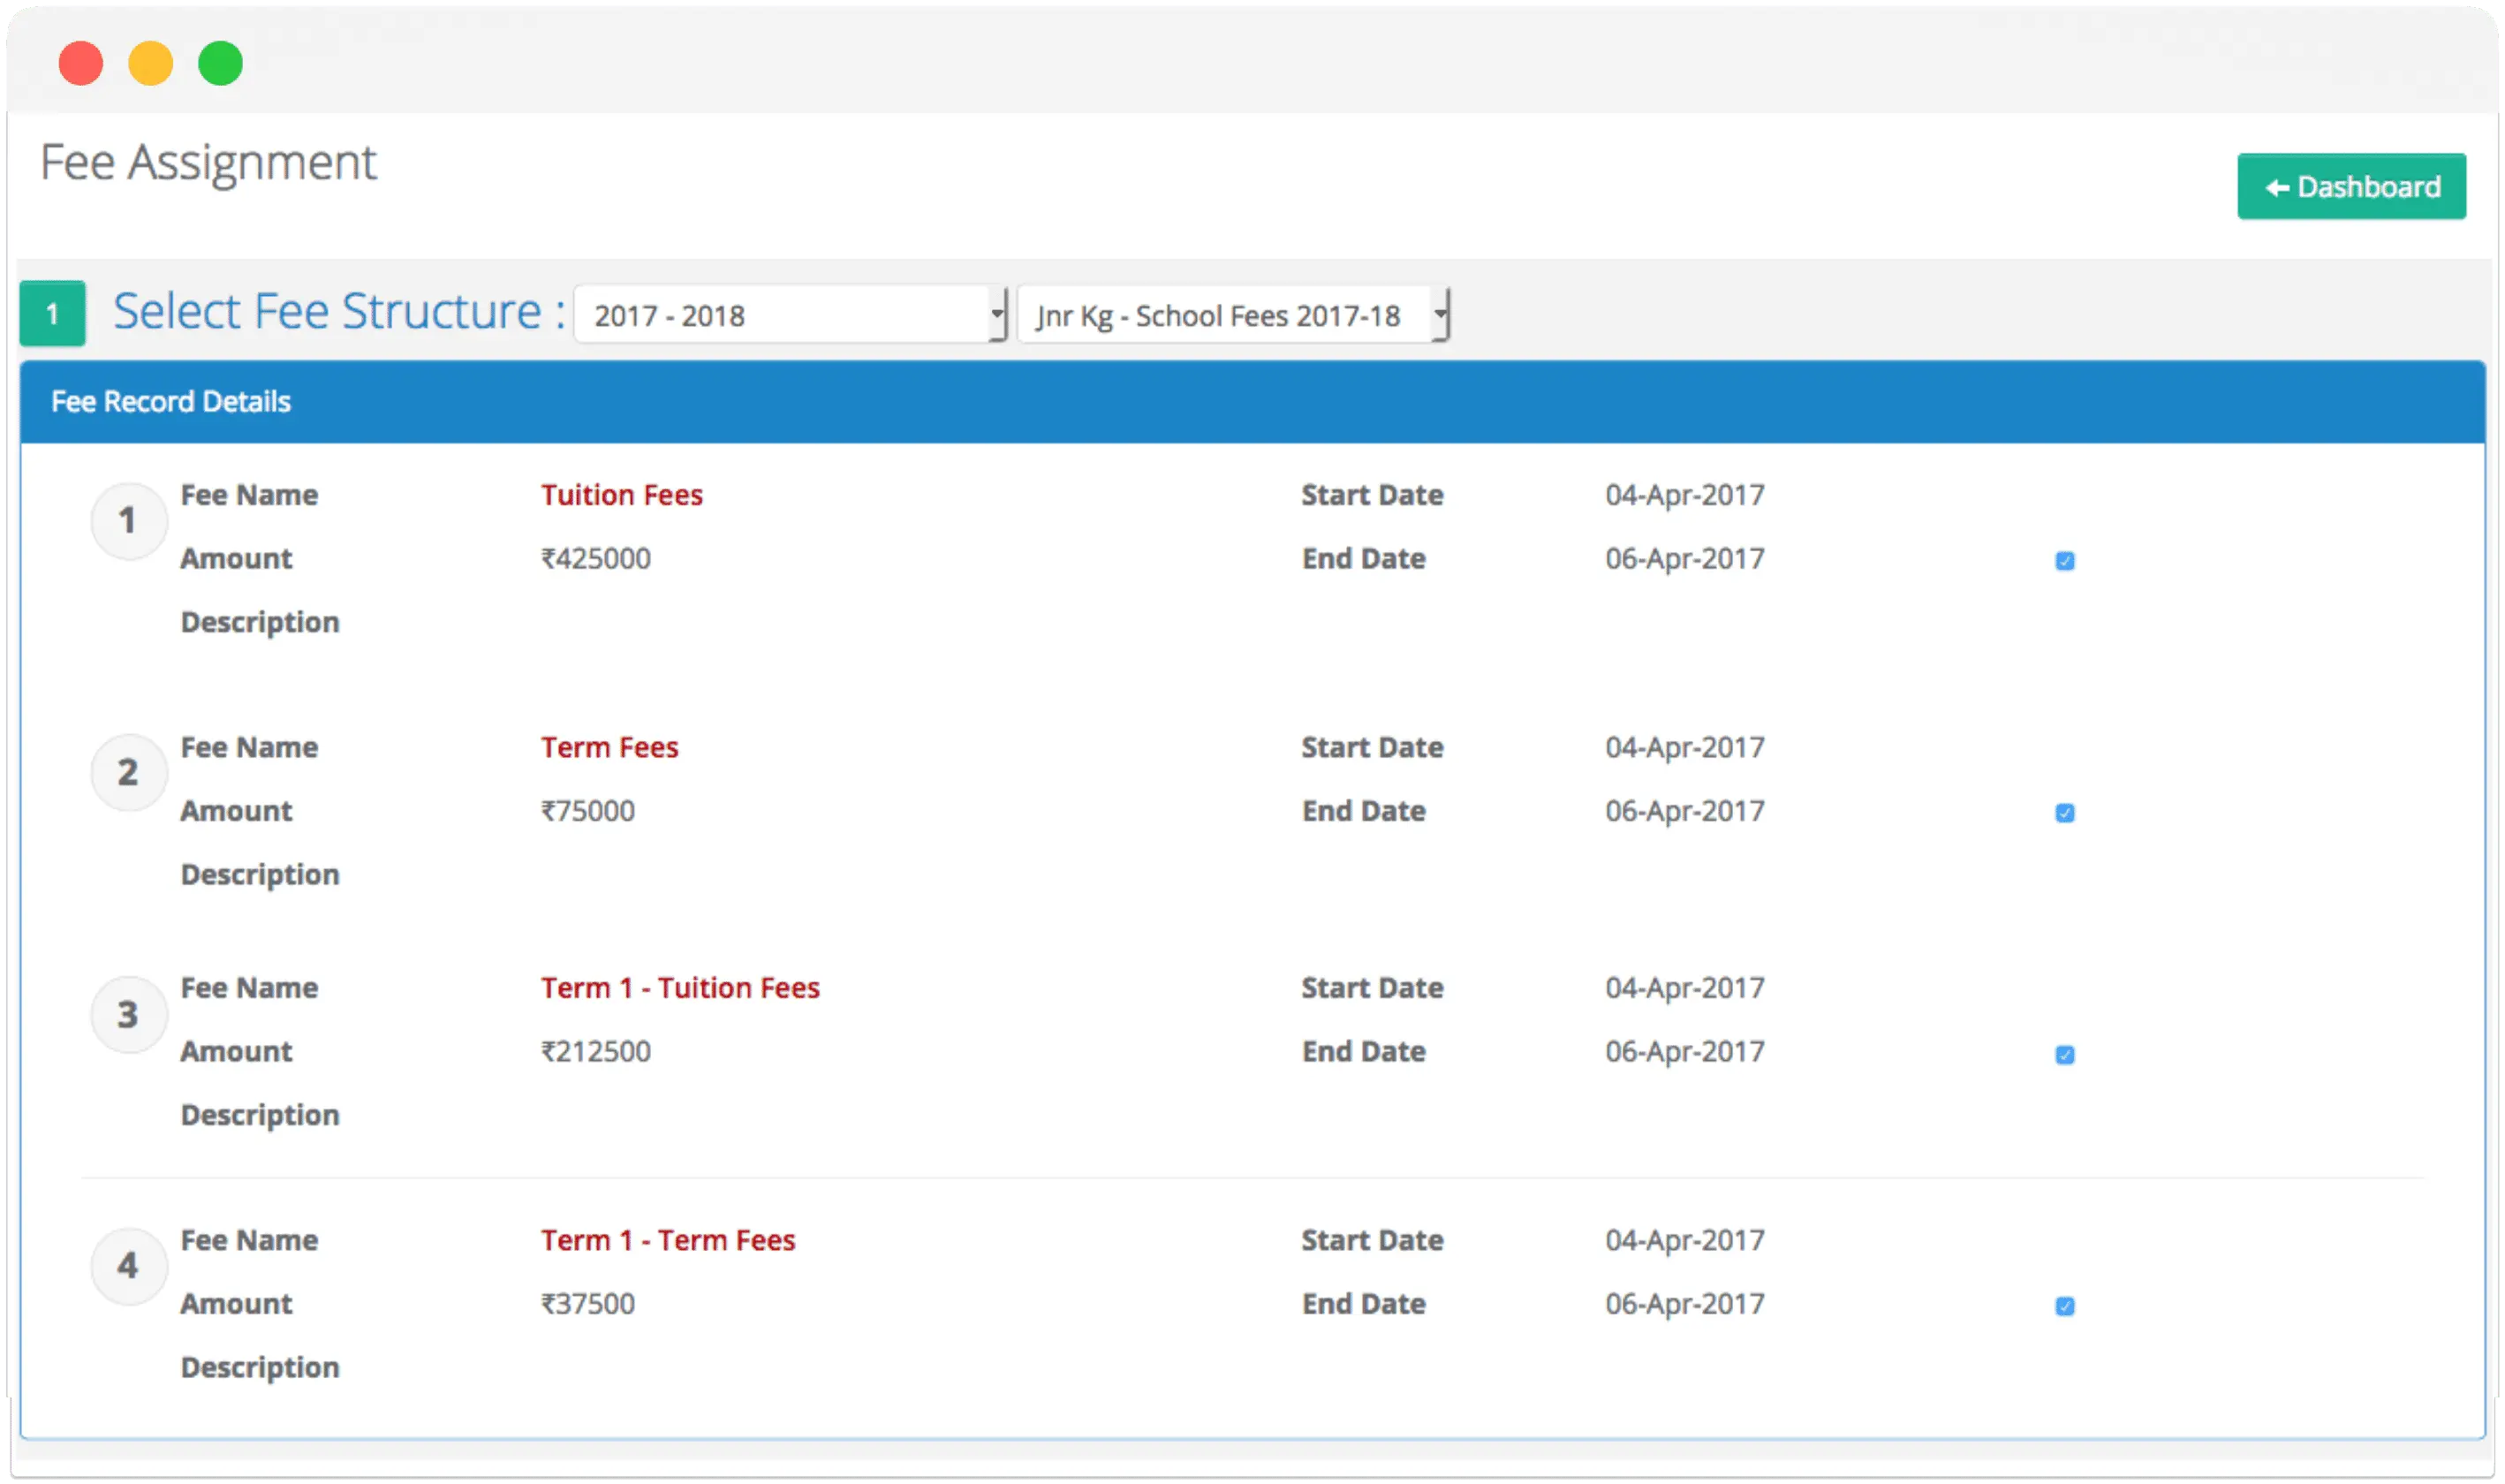Image resolution: width=2505 pixels, height=1484 pixels.
Task: Click the Term 1 - Tuition Fees name
Action: (x=680, y=988)
